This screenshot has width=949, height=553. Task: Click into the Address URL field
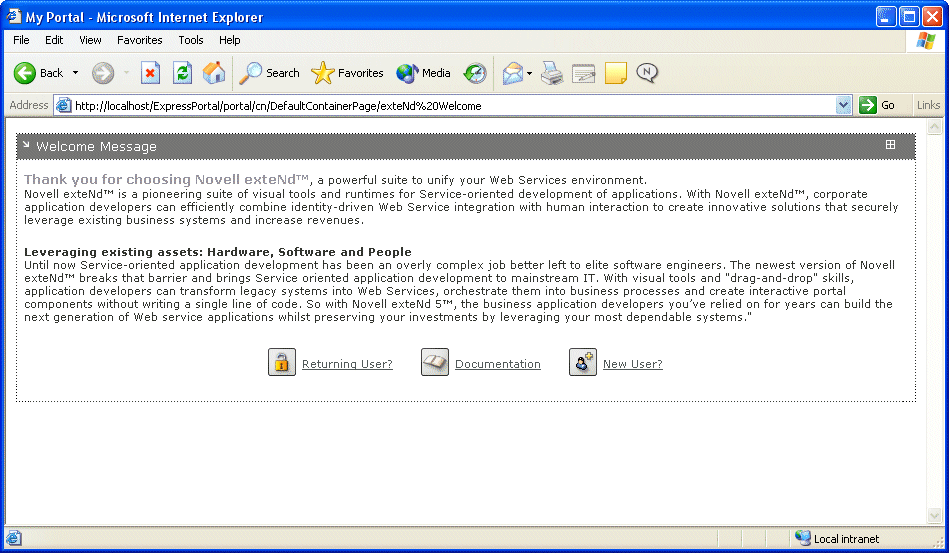[454, 106]
